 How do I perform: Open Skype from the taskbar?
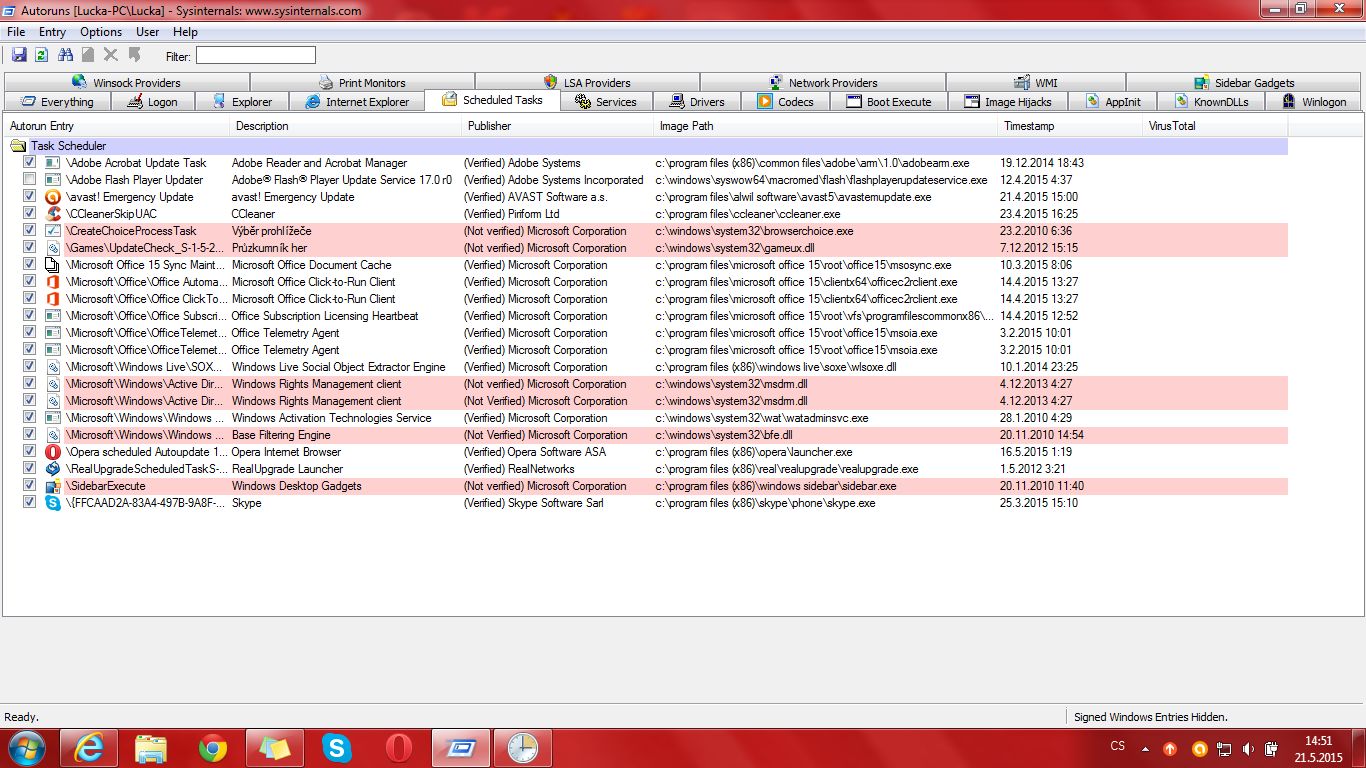337,748
